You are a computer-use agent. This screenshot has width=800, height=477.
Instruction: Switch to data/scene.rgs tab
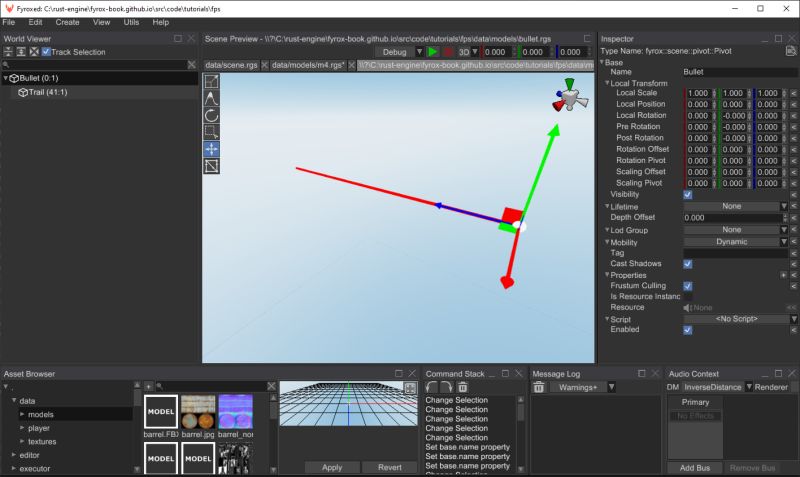tap(231, 65)
